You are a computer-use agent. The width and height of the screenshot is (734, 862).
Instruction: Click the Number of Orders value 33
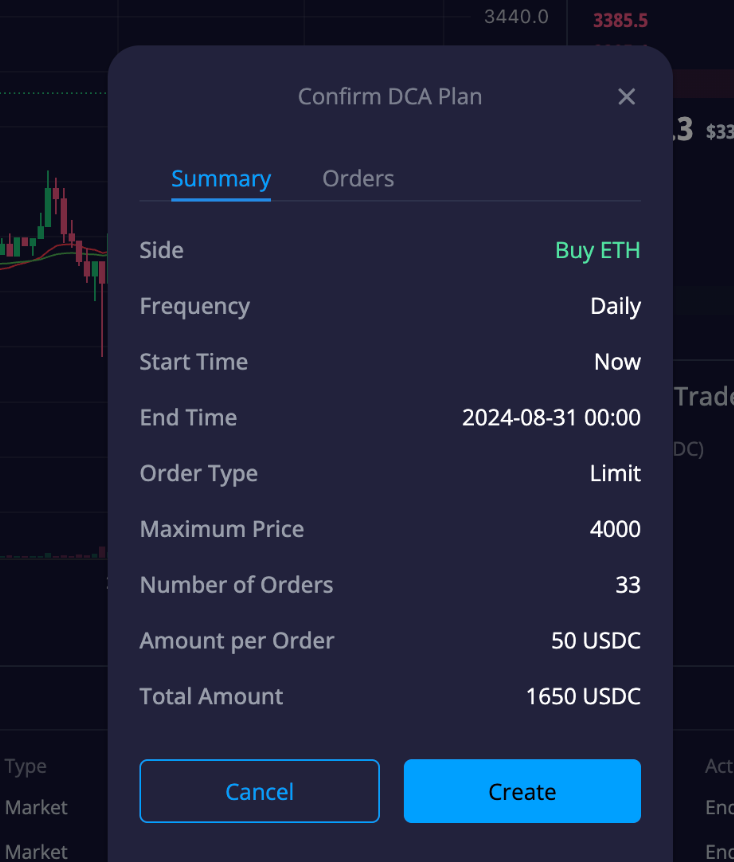628,585
